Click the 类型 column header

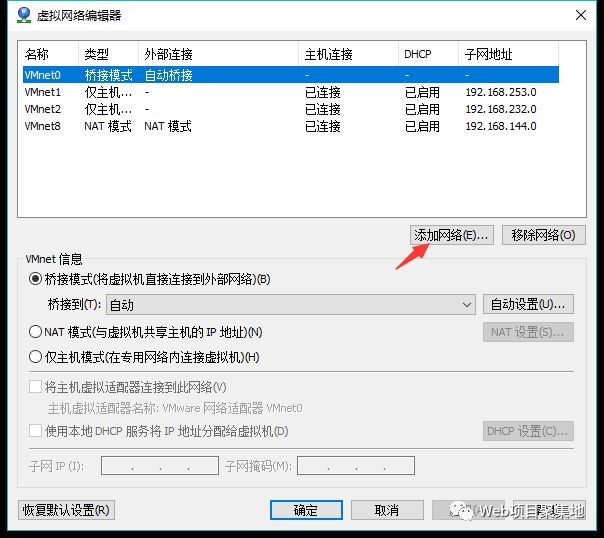pyautogui.click(x=109, y=54)
